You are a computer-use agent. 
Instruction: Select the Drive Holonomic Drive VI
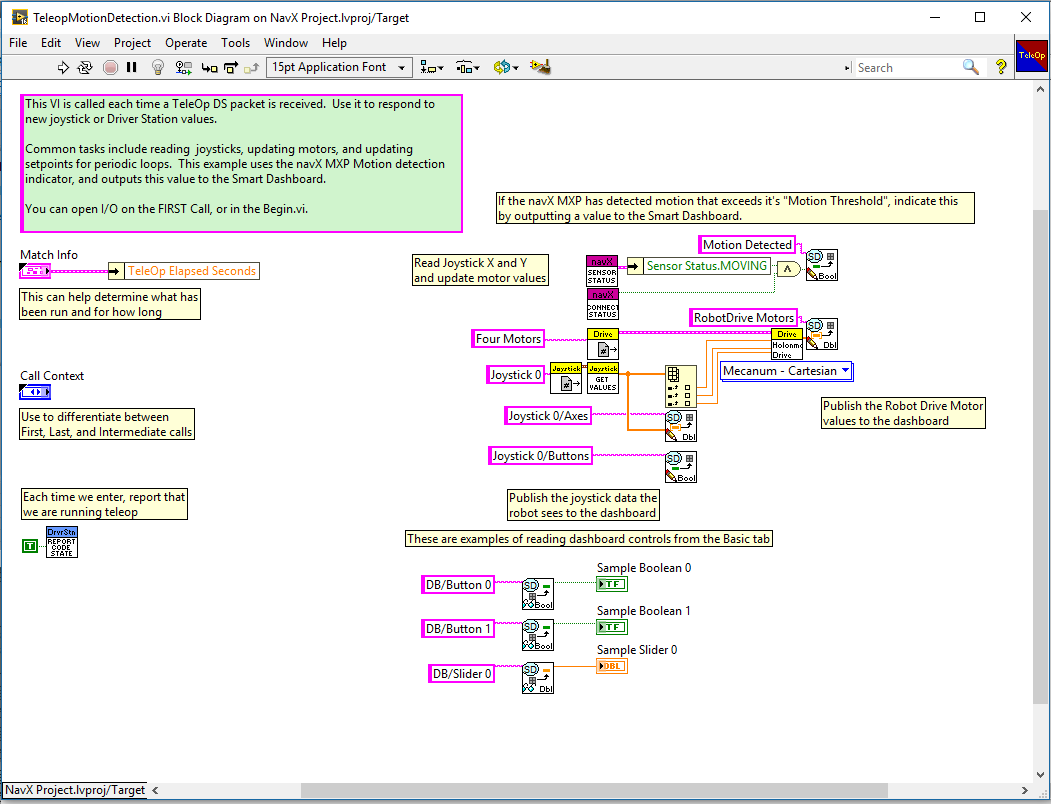pos(787,344)
